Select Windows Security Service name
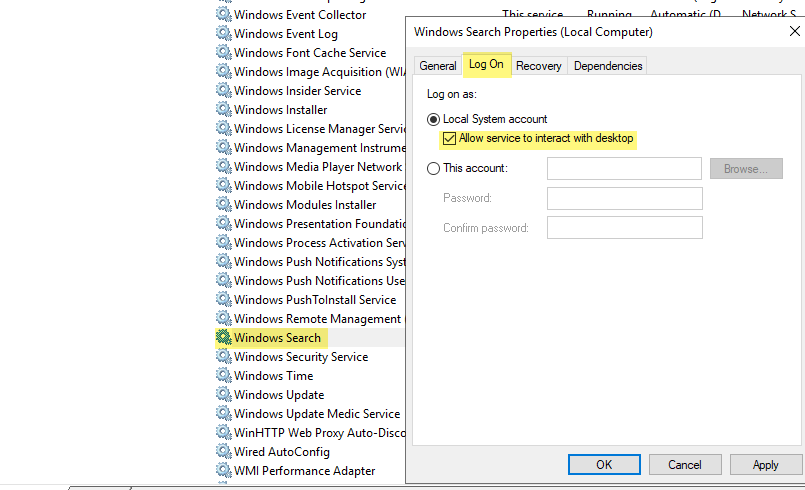This screenshot has height=490, width=805. (x=301, y=357)
